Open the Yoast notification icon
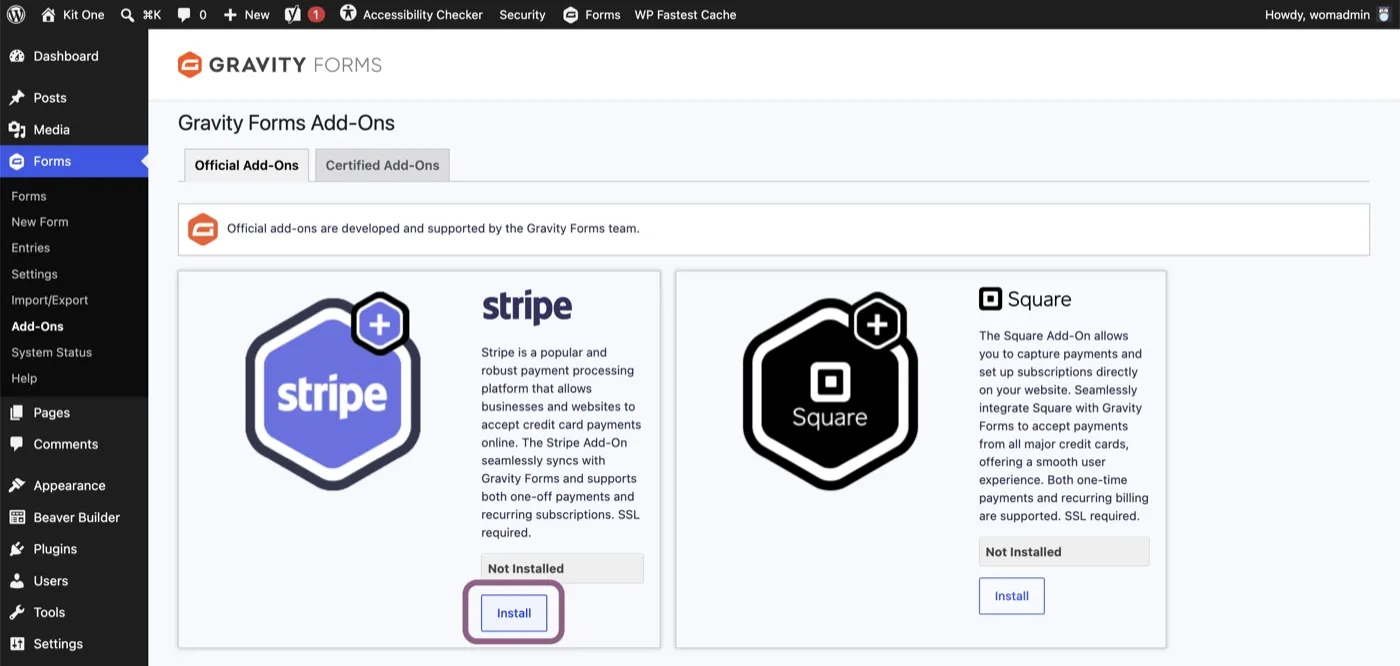The width and height of the screenshot is (1400, 666). [x=304, y=14]
